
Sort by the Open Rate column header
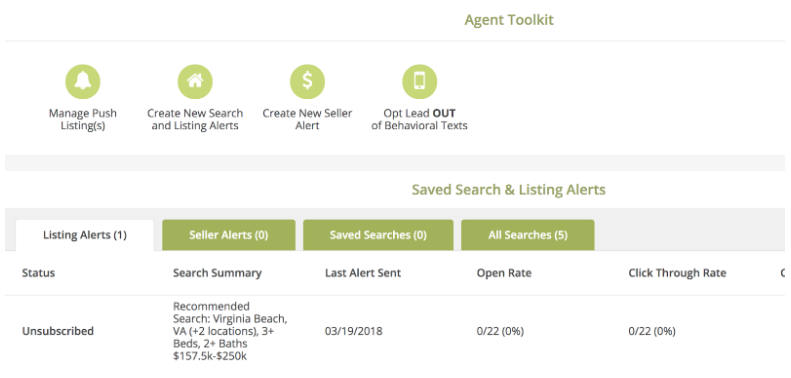pos(504,273)
